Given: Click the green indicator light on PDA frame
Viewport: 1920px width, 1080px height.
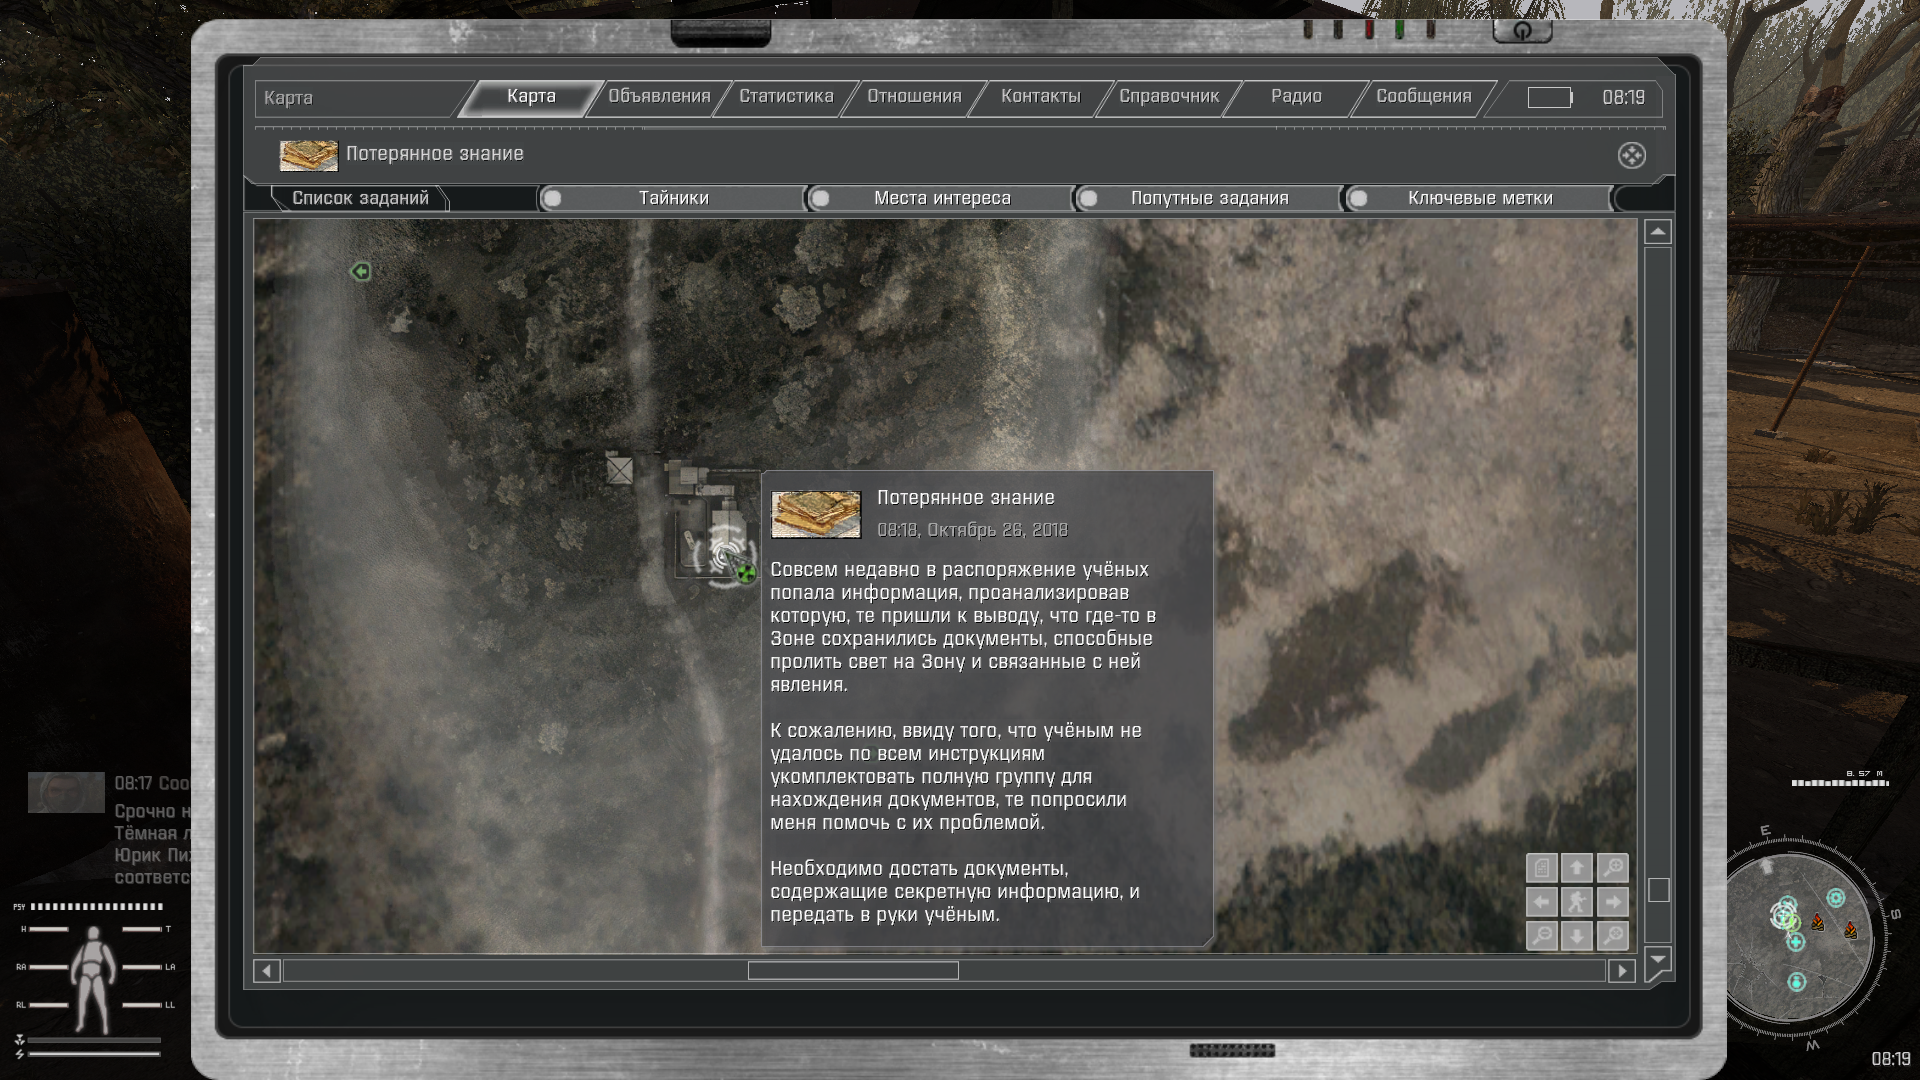Looking at the screenshot, I should click(1400, 30).
